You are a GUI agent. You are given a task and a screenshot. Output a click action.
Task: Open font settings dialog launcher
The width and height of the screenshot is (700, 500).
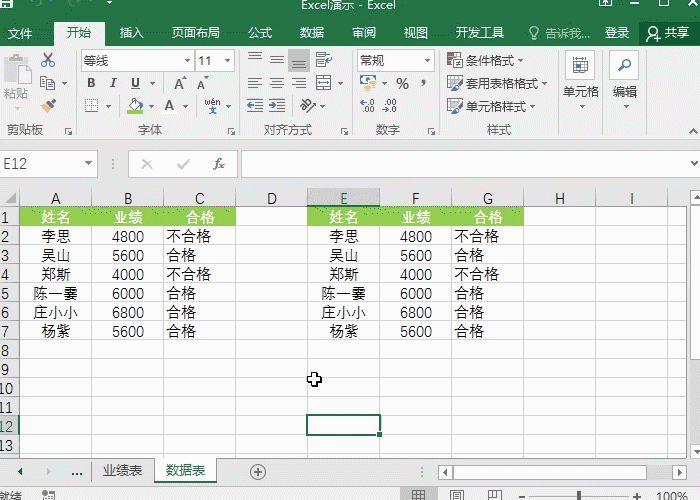pos(231,131)
